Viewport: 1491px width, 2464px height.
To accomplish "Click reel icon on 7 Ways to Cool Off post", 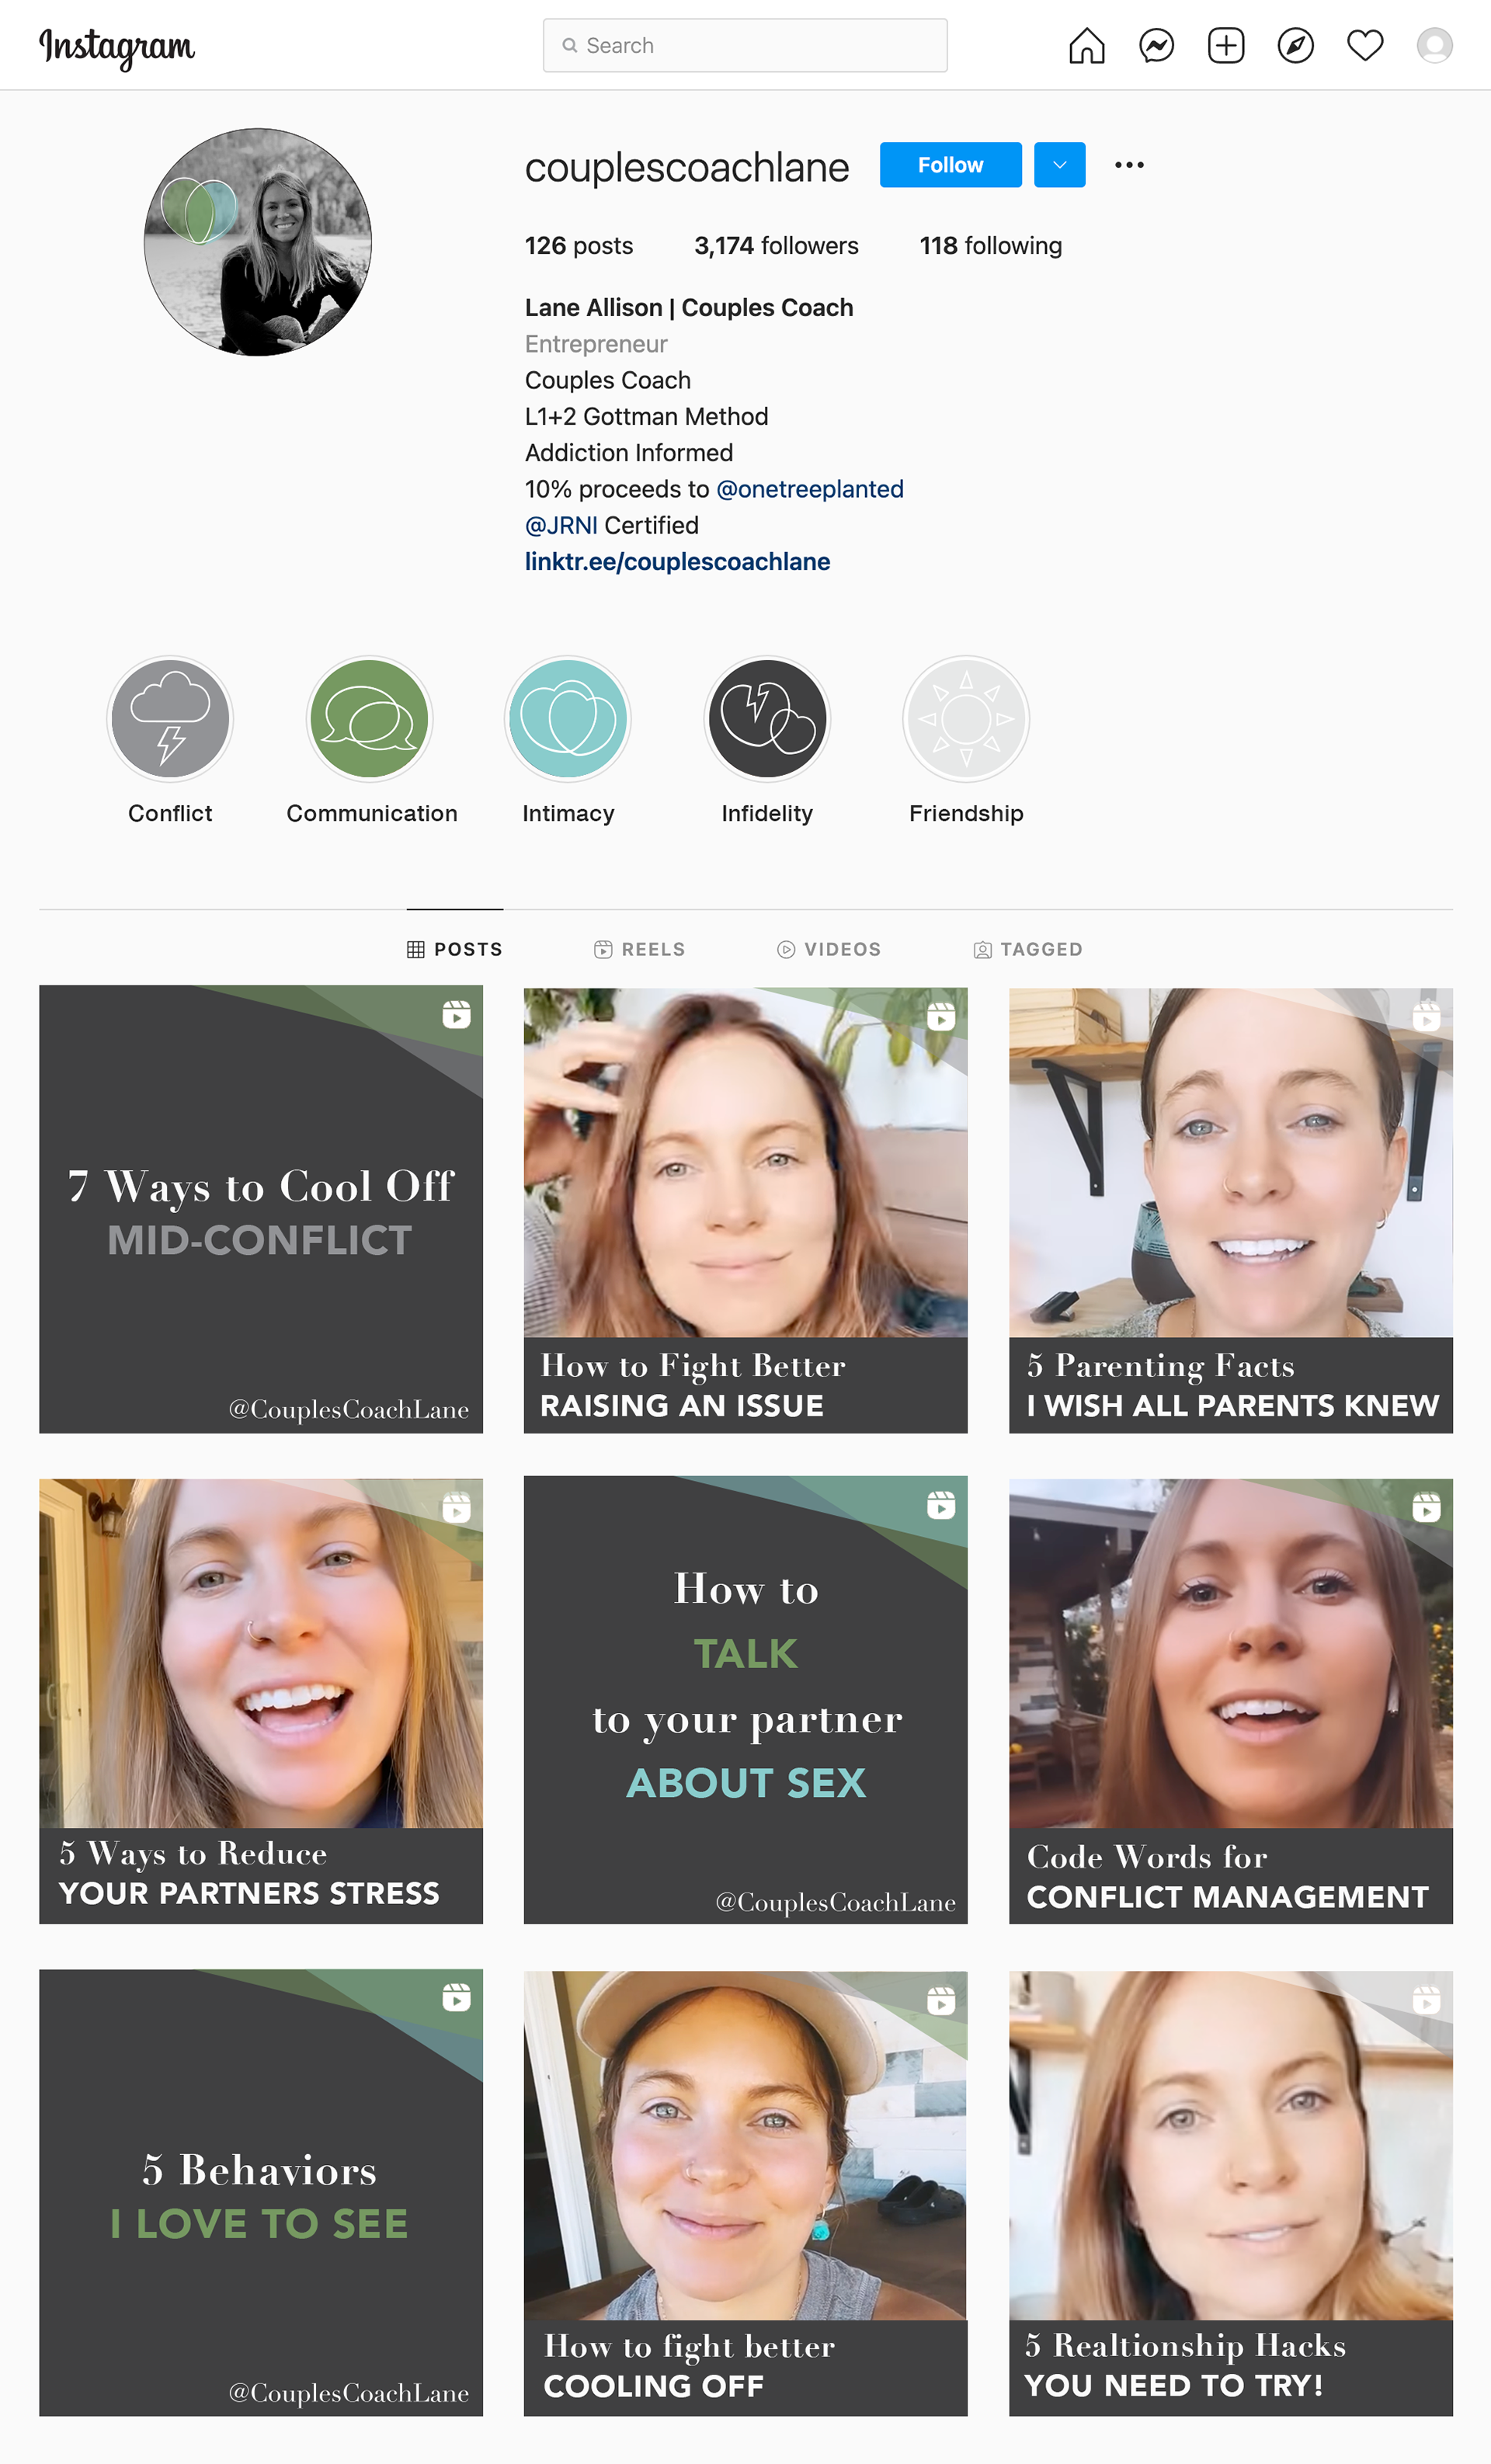I will click(x=456, y=1015).
